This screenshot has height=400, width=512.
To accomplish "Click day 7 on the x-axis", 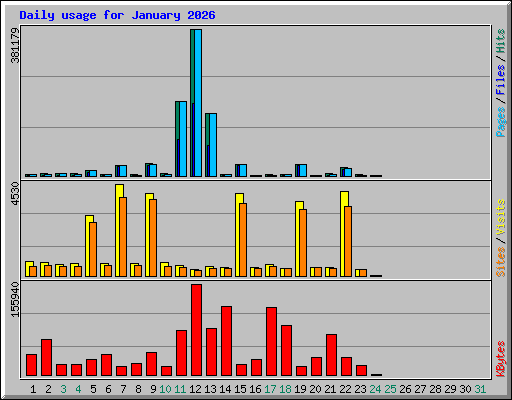I will 123,389.
